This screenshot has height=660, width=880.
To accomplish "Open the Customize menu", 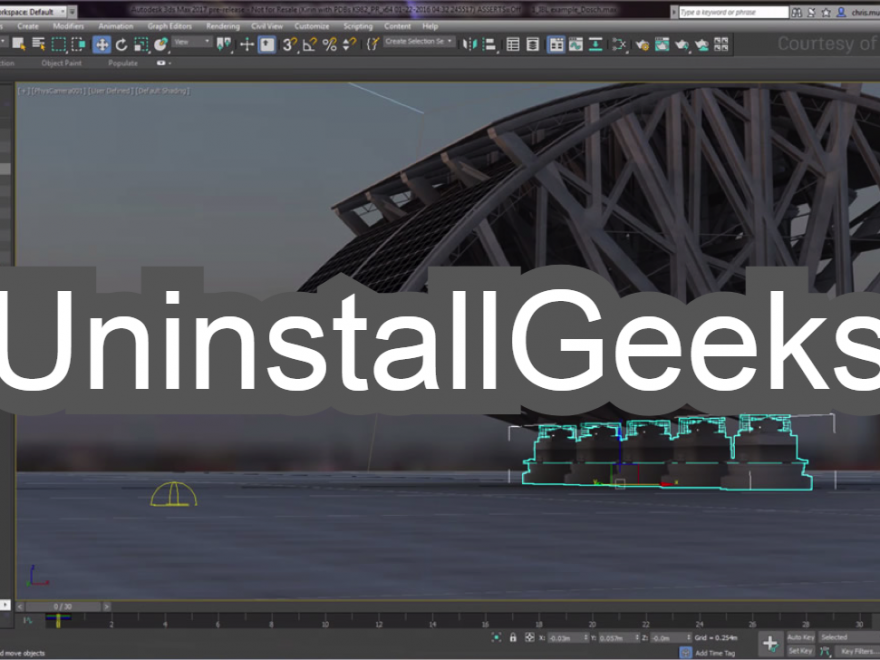I will click(x=311, y=26).
